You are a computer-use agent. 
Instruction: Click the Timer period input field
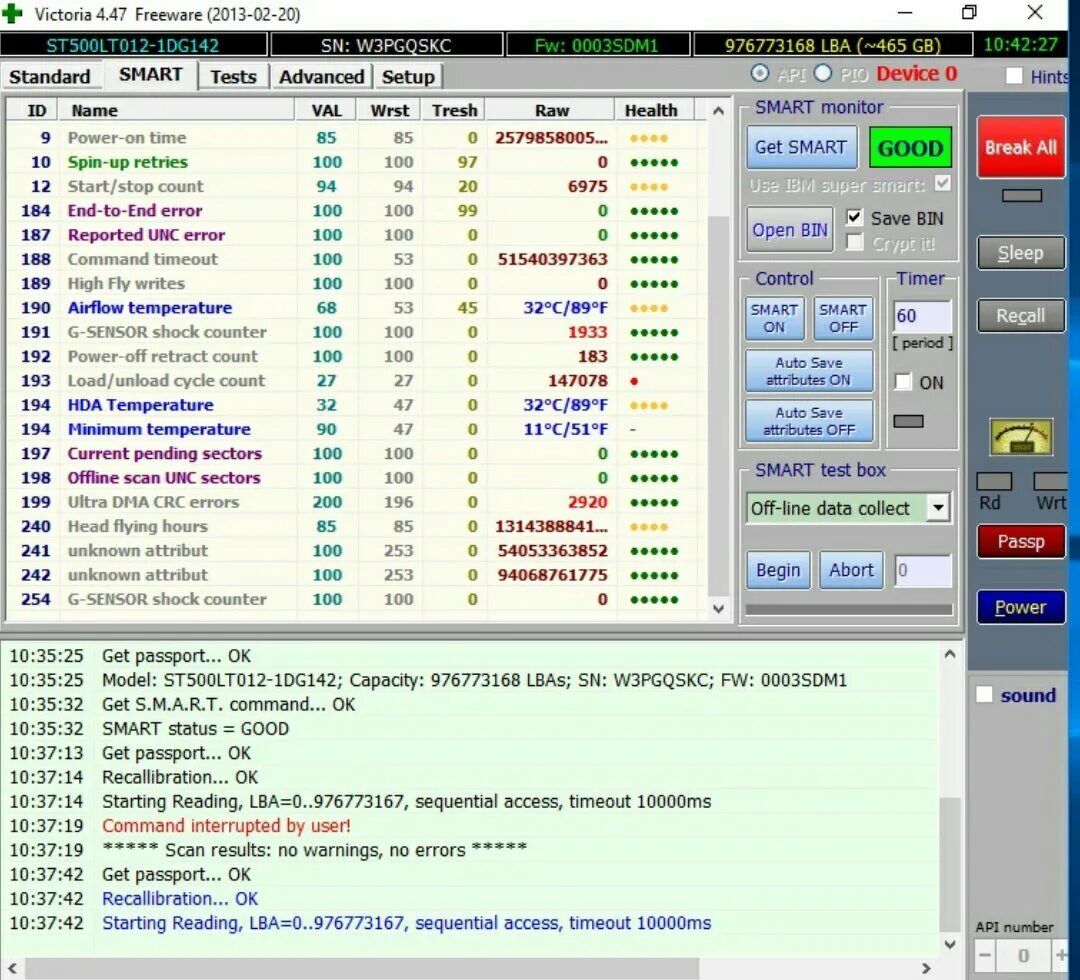(922, 316)
